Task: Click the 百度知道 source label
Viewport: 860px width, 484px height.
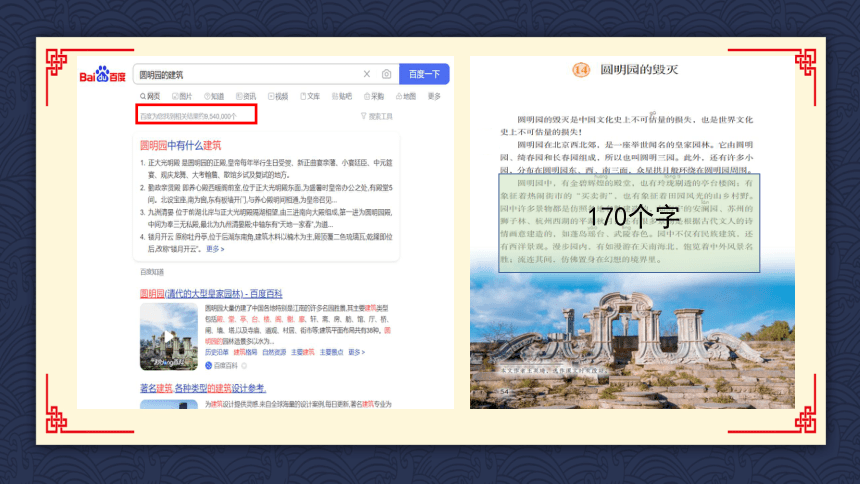Action: pyautogui.click(x=152, y=272)
